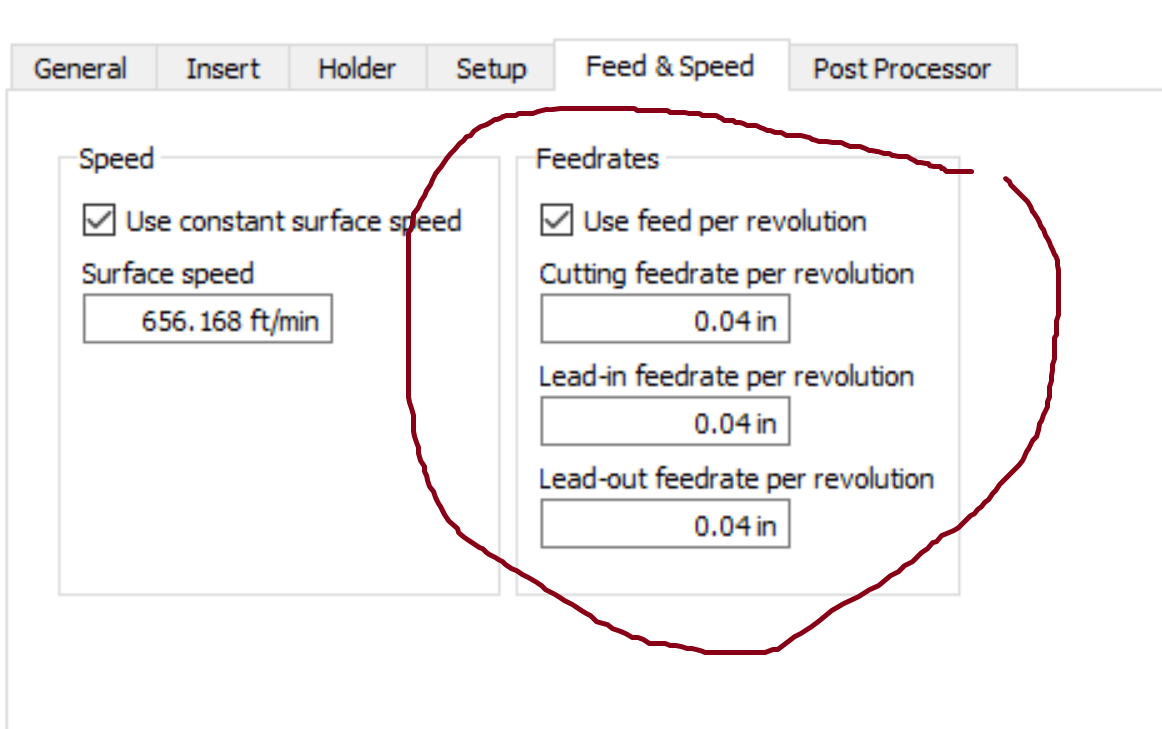The height and width of the screenshot is (729, 1162).
Task: Switch to the General tab
Action: 80,68
